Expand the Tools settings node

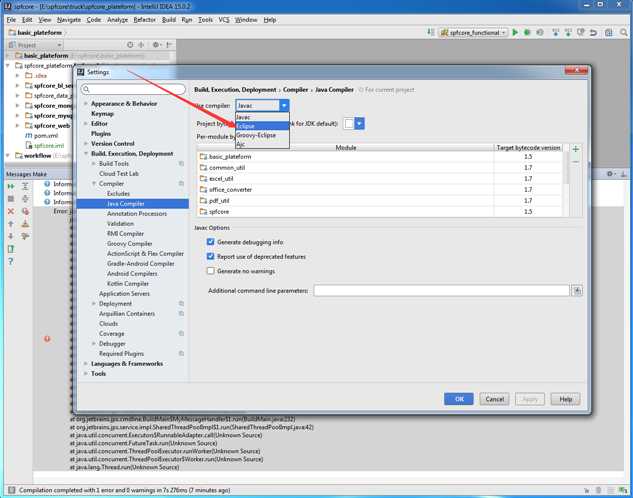click(x=86, y=374)
